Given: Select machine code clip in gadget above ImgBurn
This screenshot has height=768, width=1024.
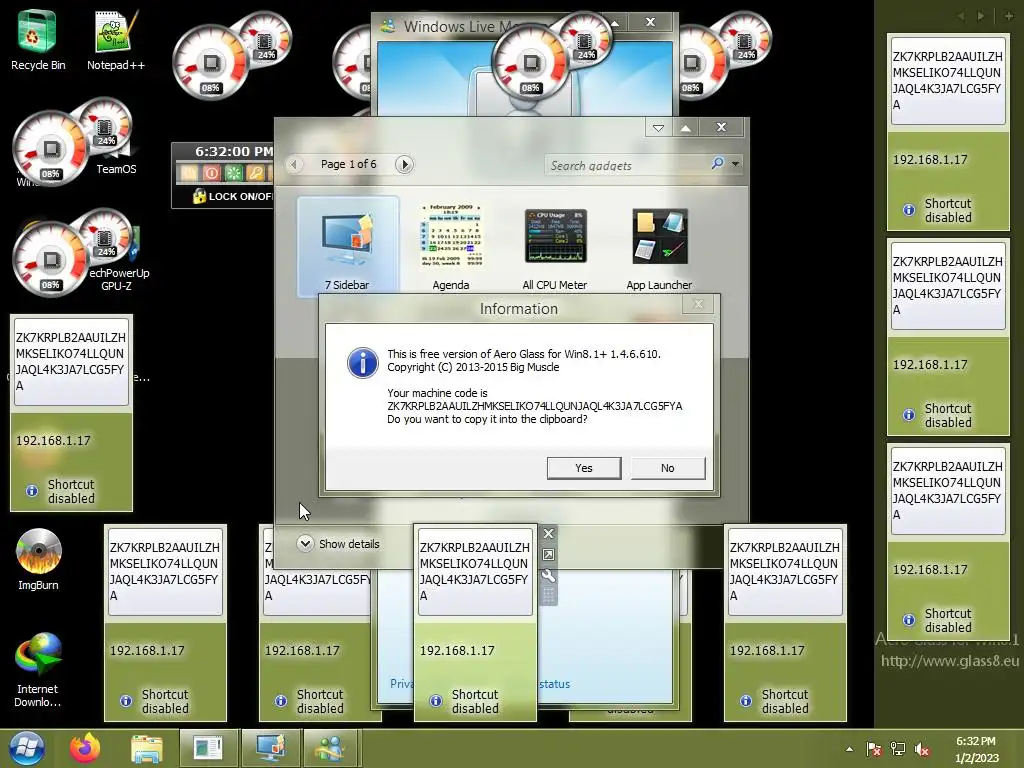Looking at the screenshot, I should tap(71, 361).
